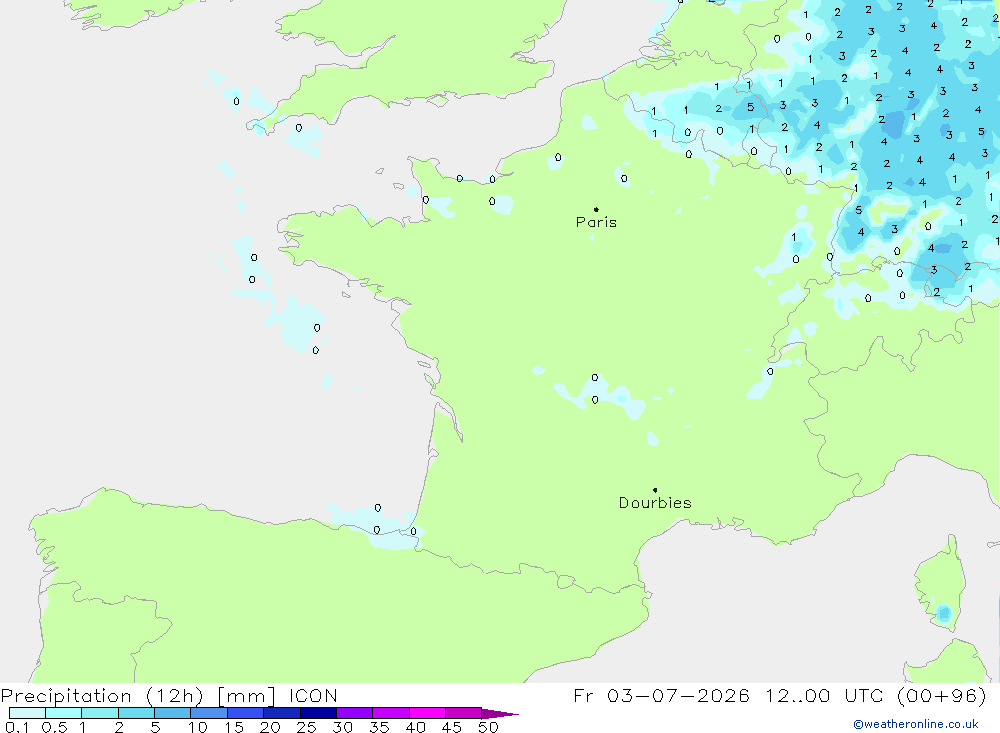This screenshot has width=1000, height=733.
Task: Click the legend scale label '20'
Action: 270,727
